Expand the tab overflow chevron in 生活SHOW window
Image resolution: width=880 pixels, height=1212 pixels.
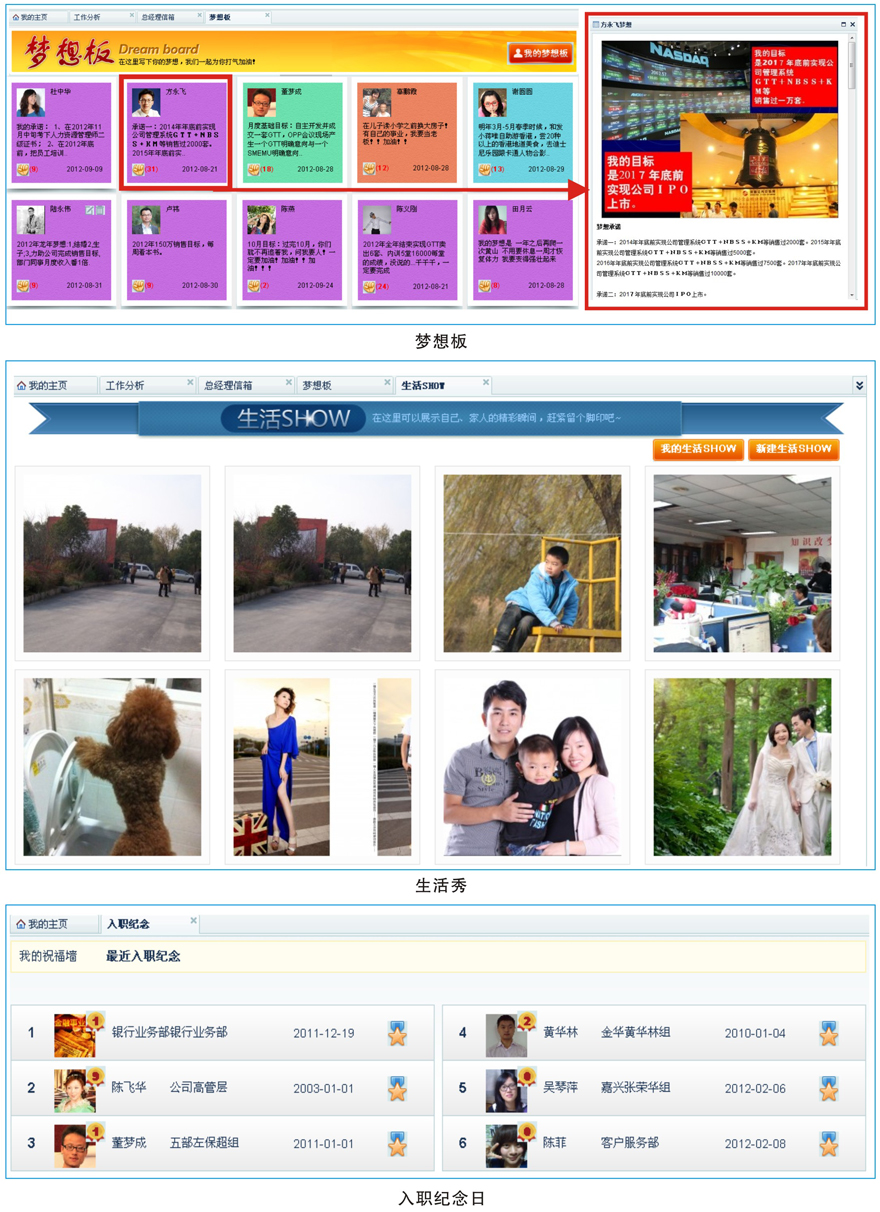click(858, 385)
